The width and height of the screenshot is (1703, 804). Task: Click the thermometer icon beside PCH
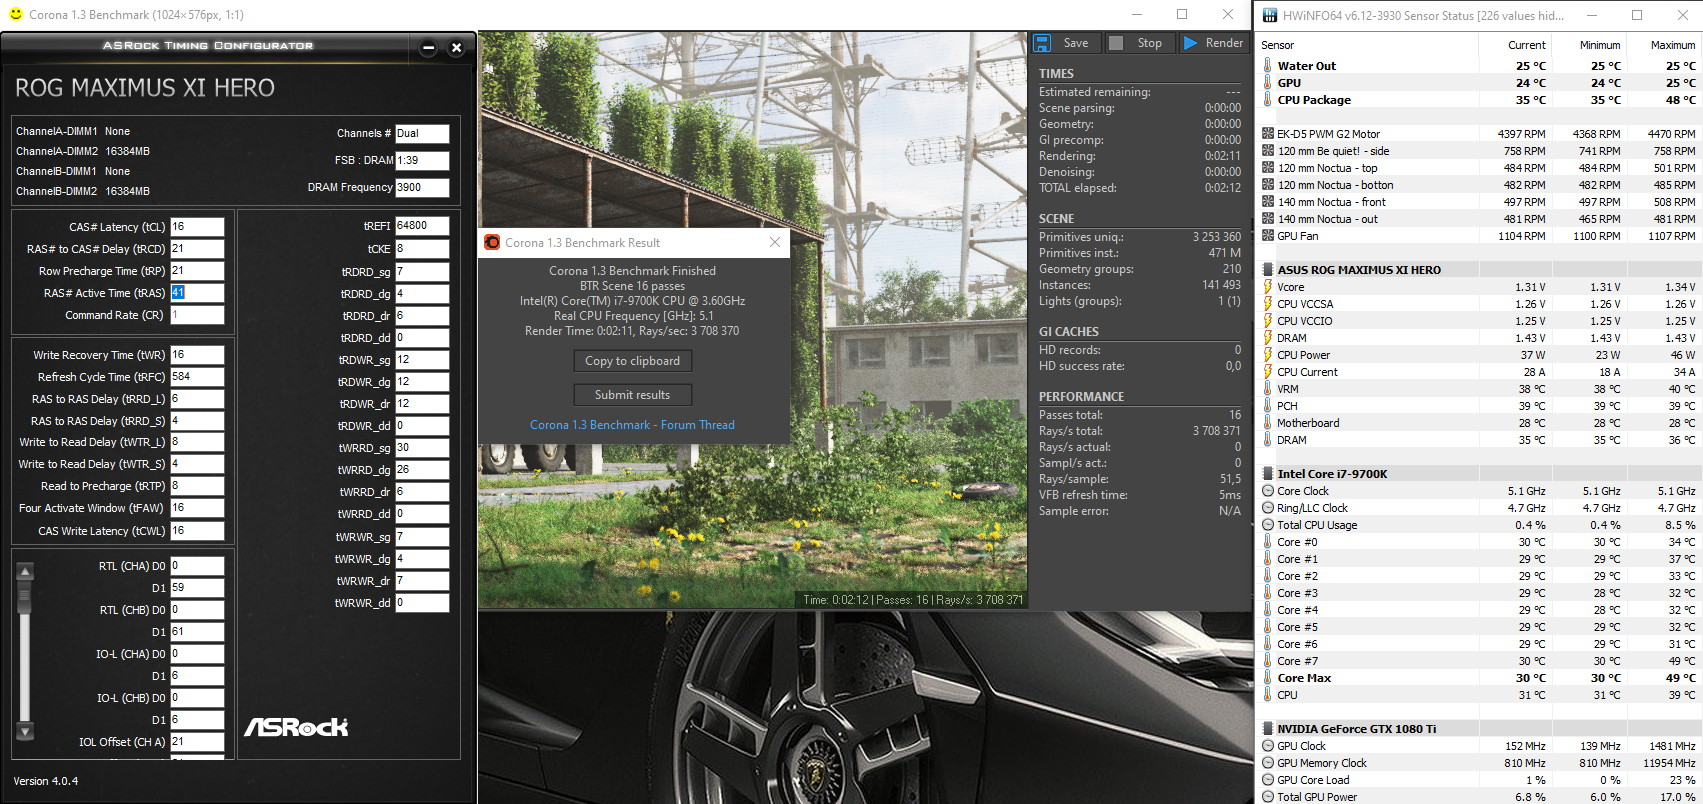click(1268, 406)
